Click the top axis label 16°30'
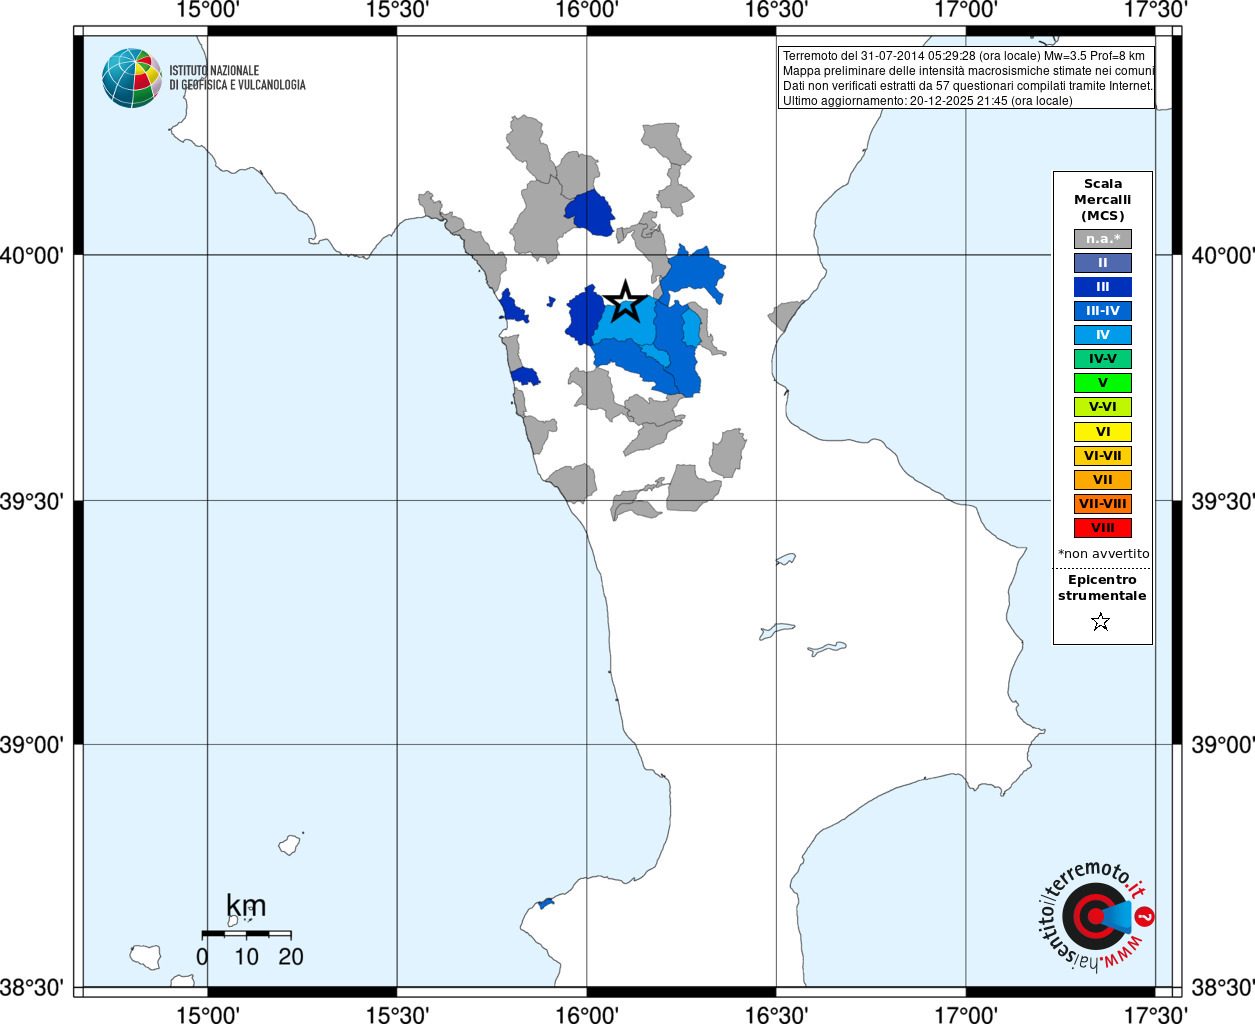 tap(776, 10)
